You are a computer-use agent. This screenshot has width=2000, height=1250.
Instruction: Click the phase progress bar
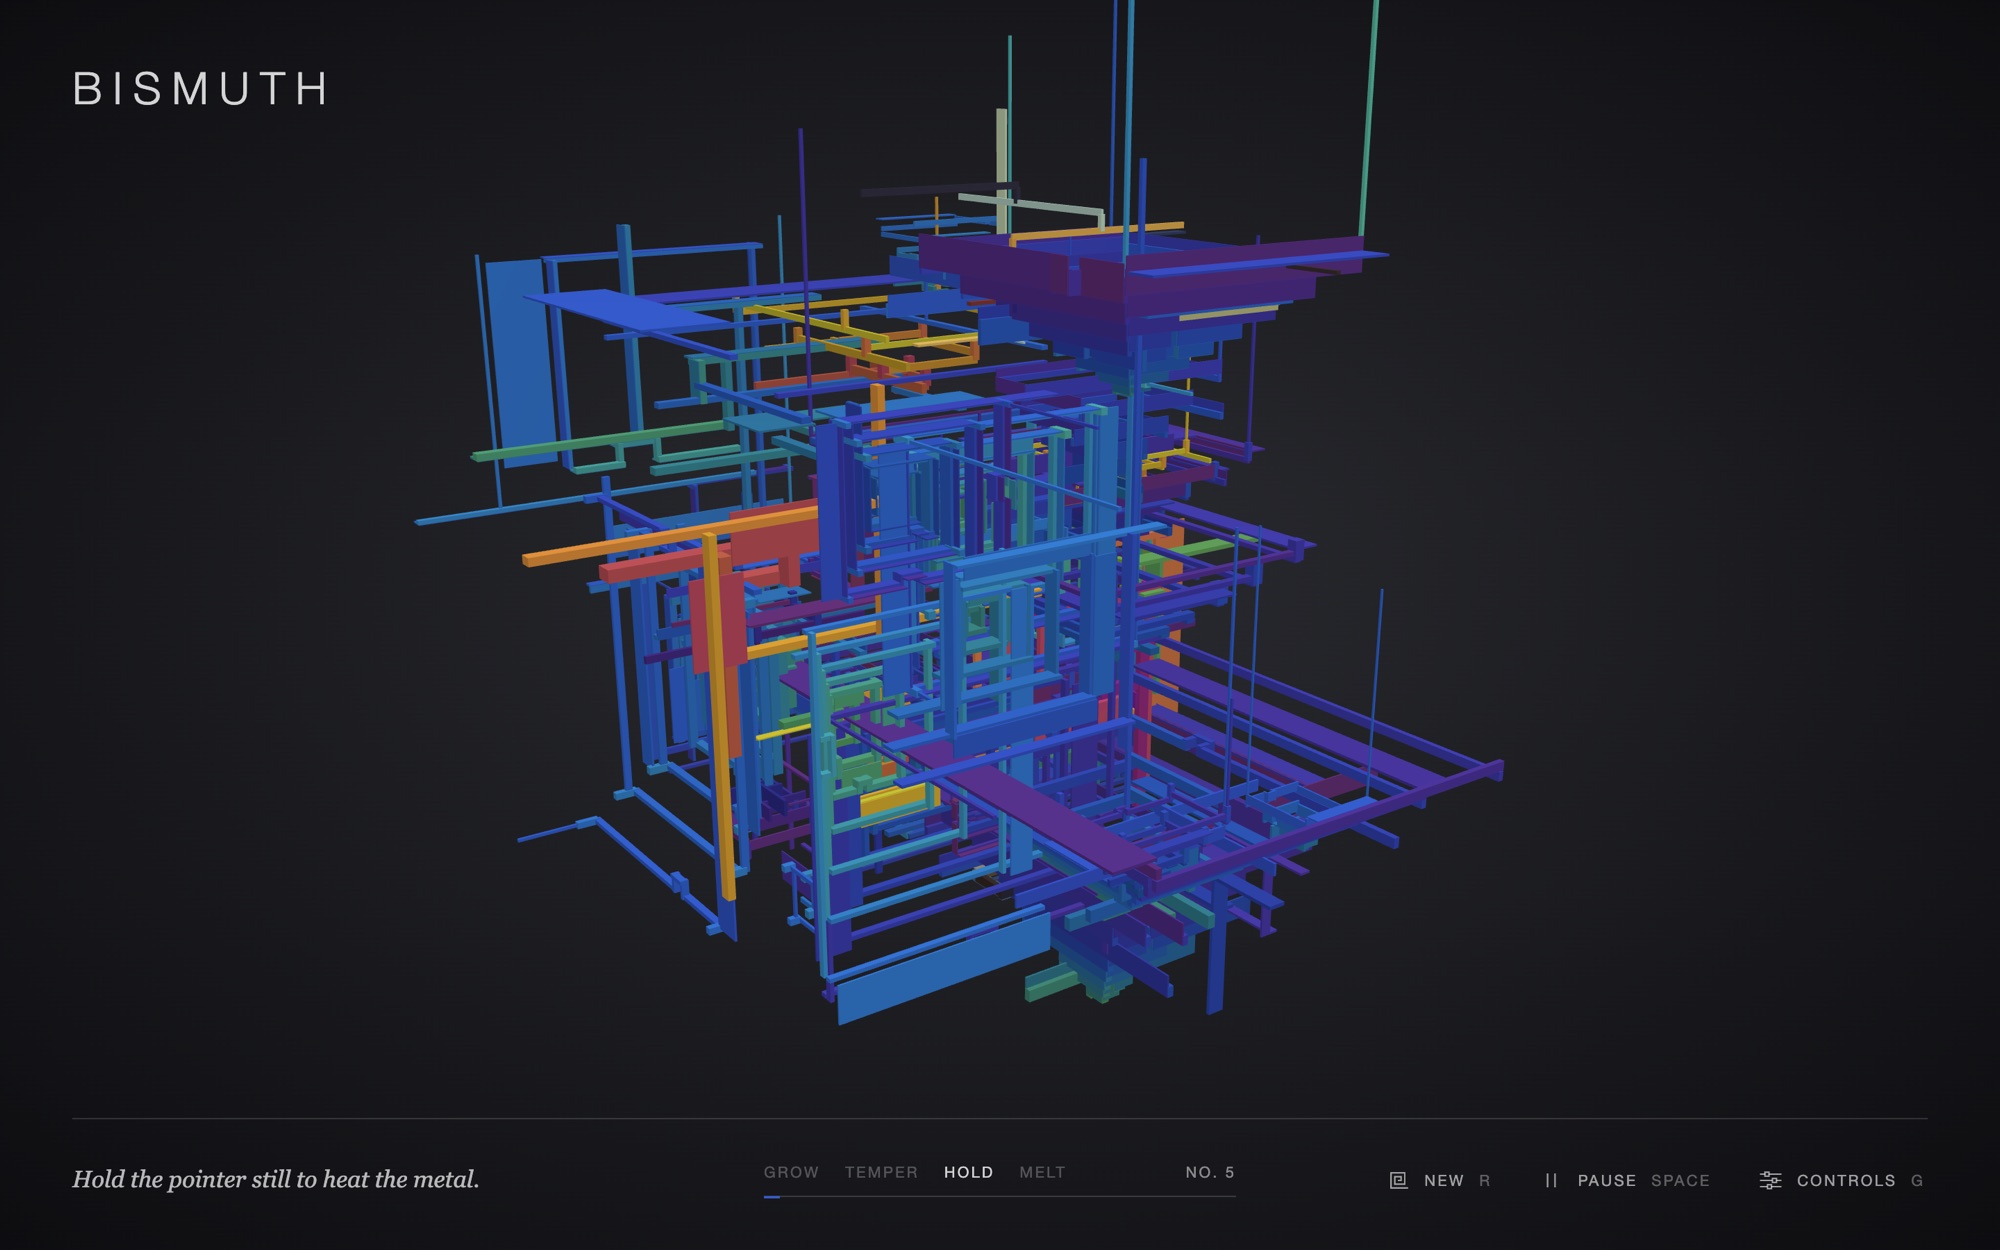[1000, 1196]
